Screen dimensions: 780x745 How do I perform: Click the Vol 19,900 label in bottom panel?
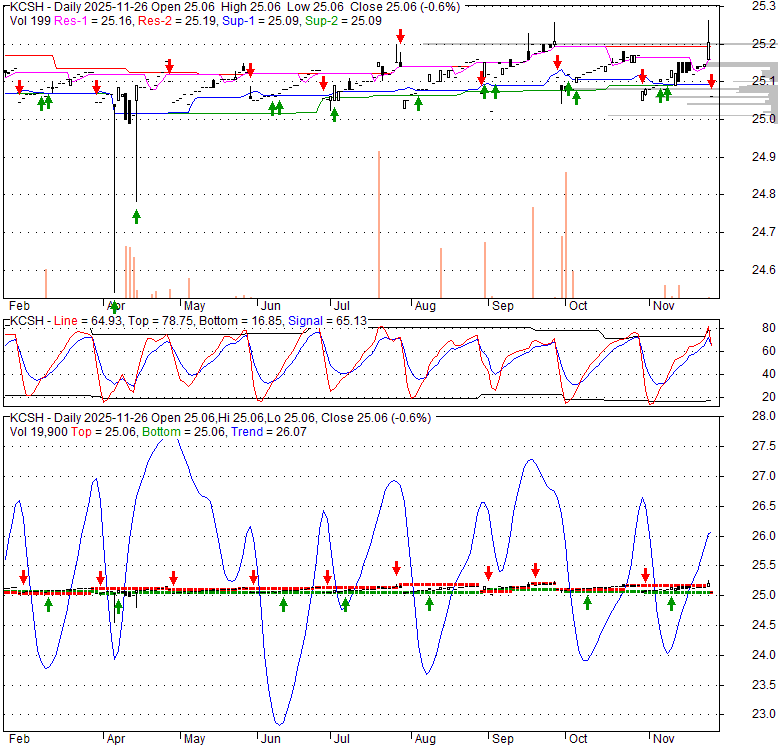click(37, 431)
